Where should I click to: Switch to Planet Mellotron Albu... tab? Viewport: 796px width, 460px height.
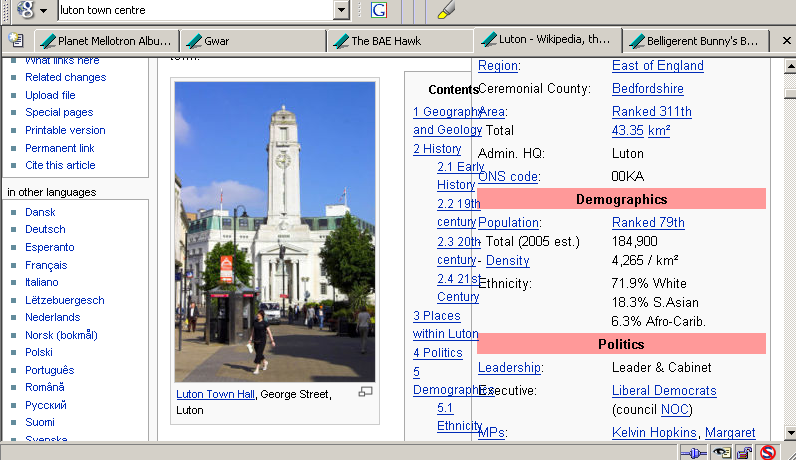(x=107, y=41)
